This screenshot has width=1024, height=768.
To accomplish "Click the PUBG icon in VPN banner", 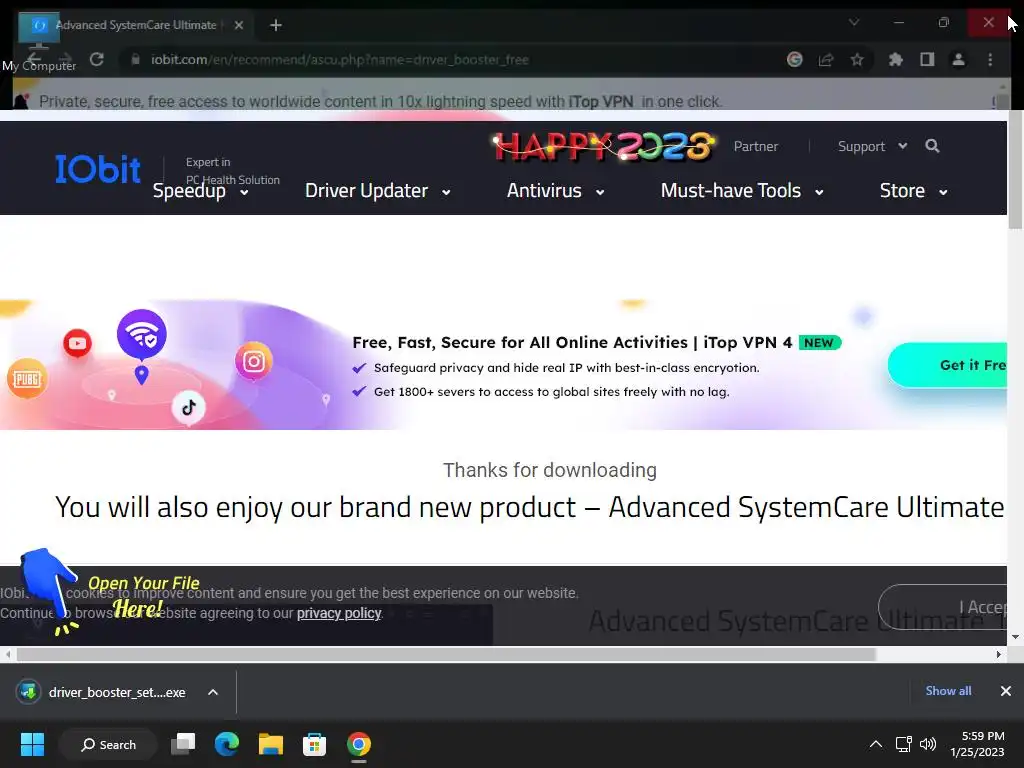I will [27, 378].
